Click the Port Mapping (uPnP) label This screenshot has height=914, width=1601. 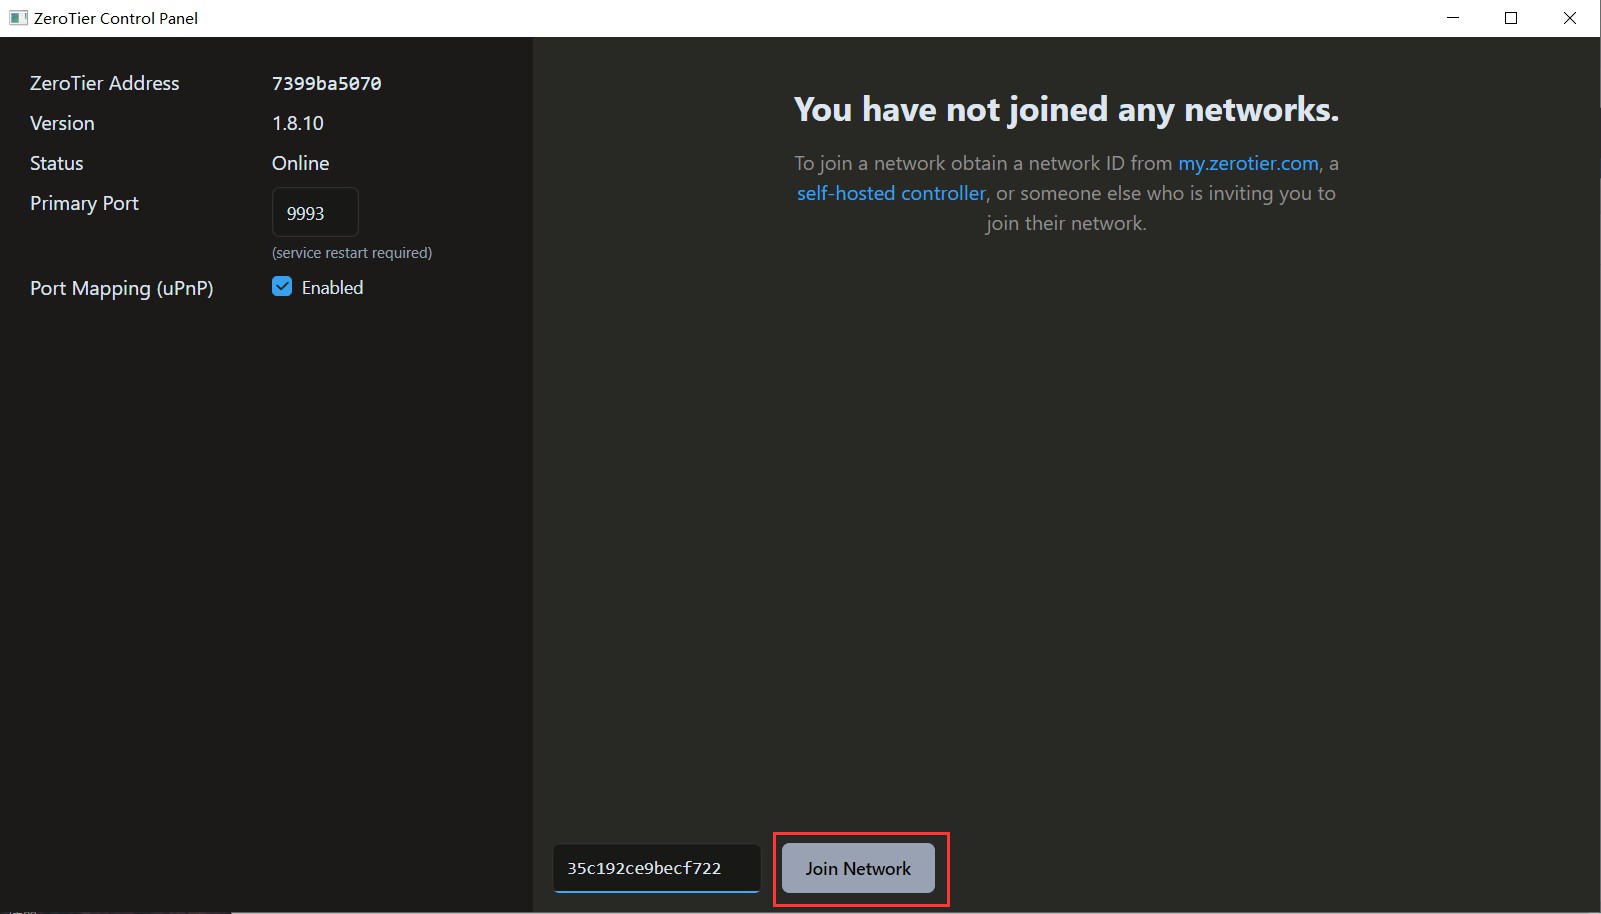(122, 288)
